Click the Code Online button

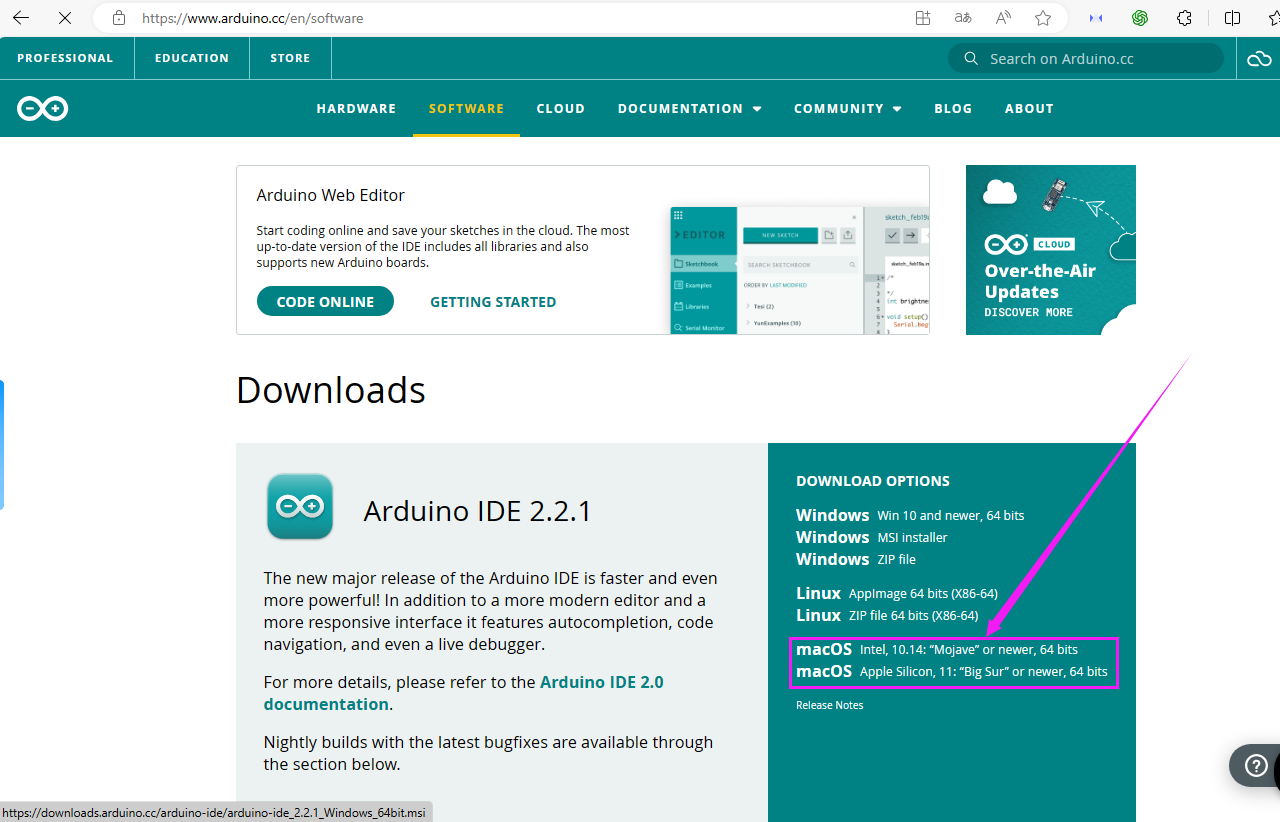[x=325, y=301]
